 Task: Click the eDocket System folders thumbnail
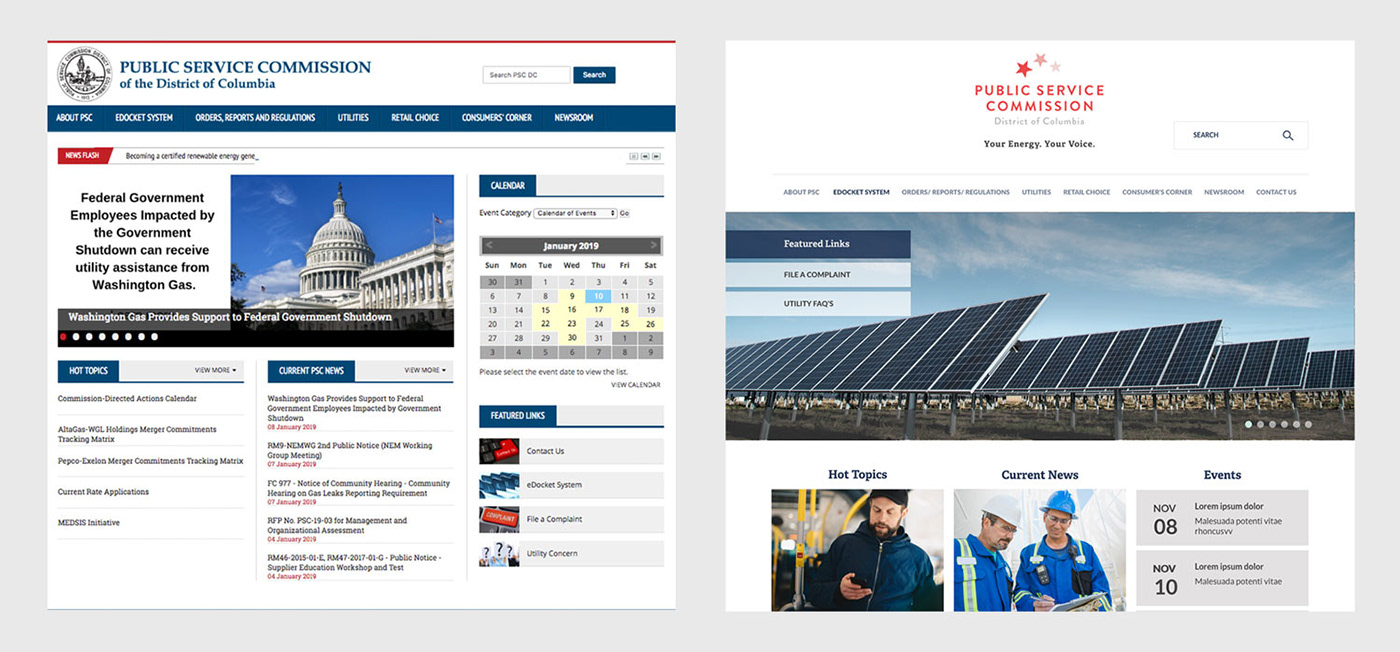[499, 485]
